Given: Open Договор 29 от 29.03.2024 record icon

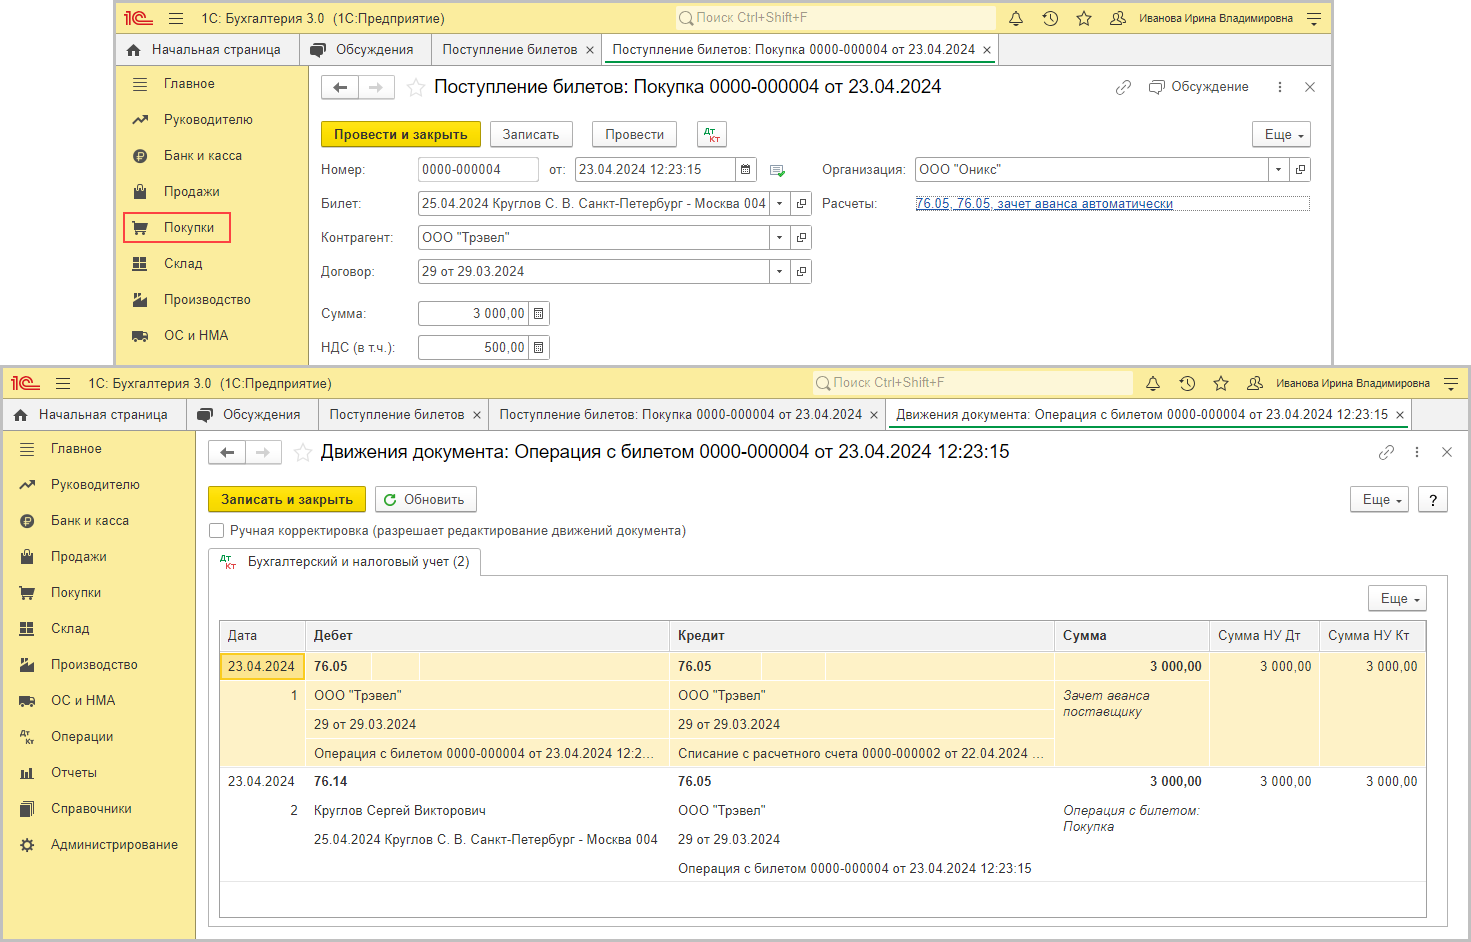Looking at the screenshot, I should [801, 272].
